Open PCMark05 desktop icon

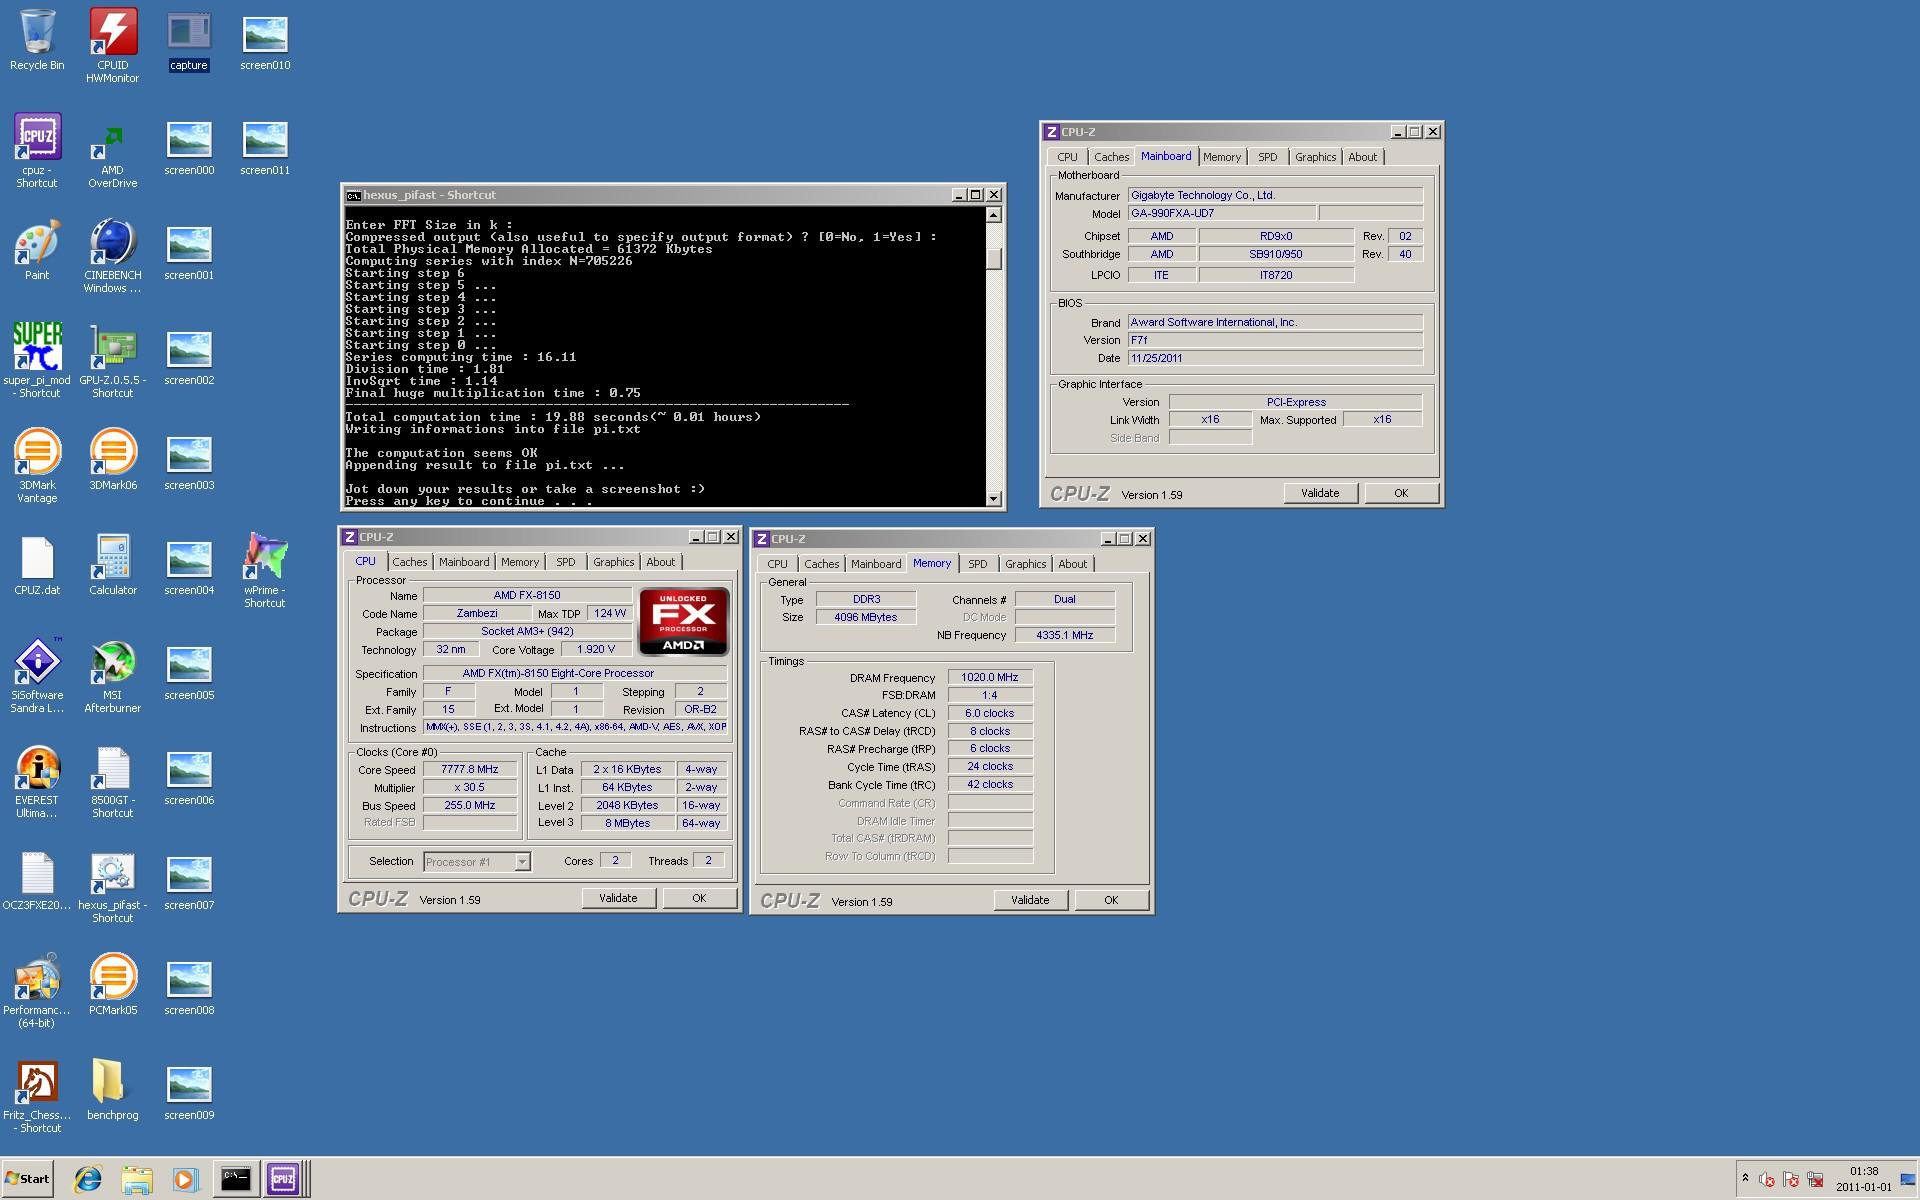113,985
